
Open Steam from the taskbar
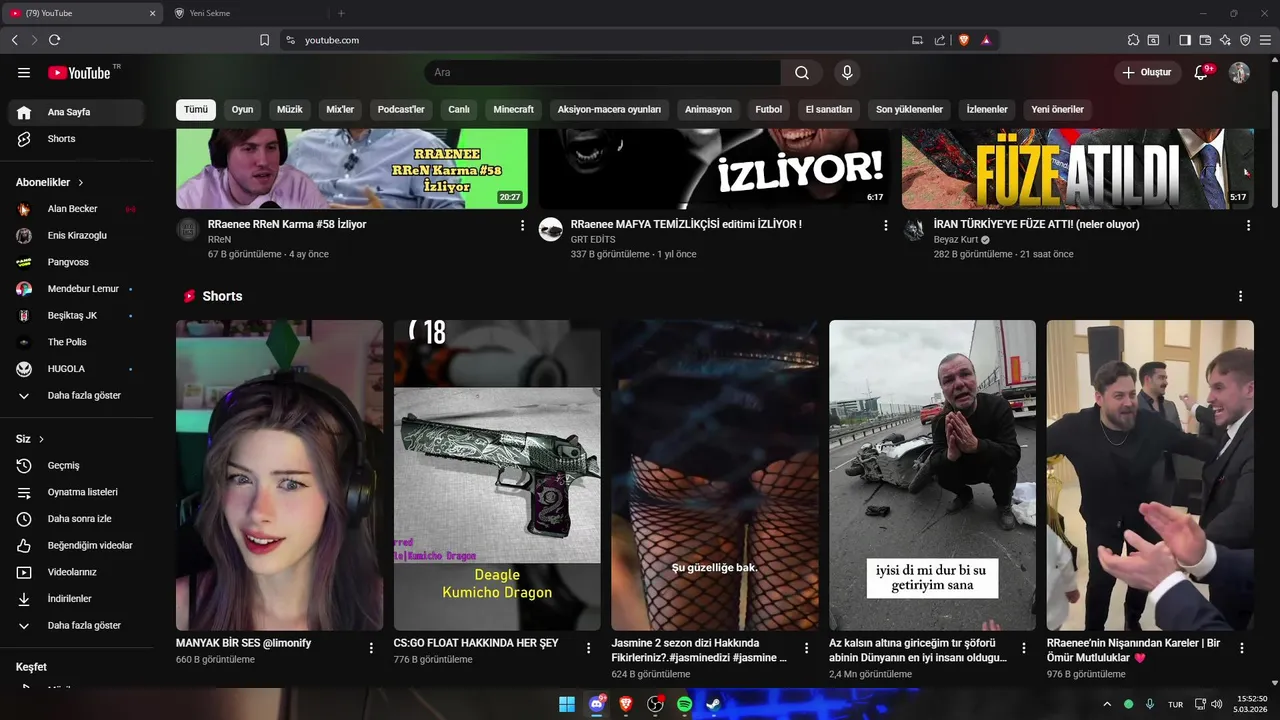pyautogui.click(x=713, y=704)
